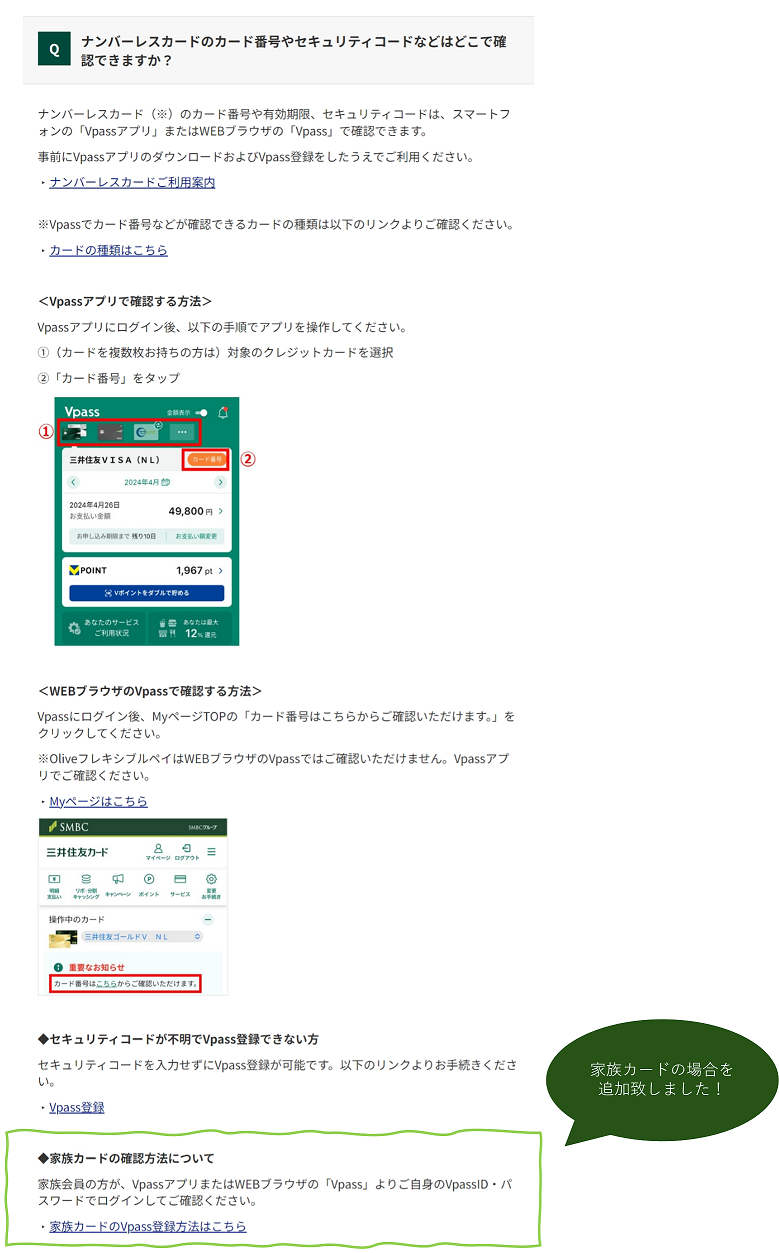Click the ＜Vpassアプリで確認する方法＞ heading
This screenshot has width=779, height=1253.
click(125, 301)
